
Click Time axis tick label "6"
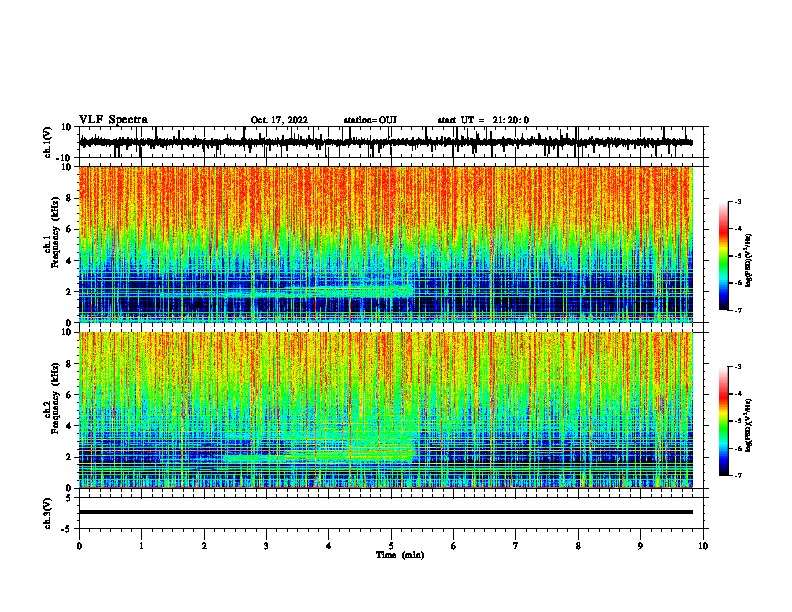pyautogui.click(x=454, y=546)
